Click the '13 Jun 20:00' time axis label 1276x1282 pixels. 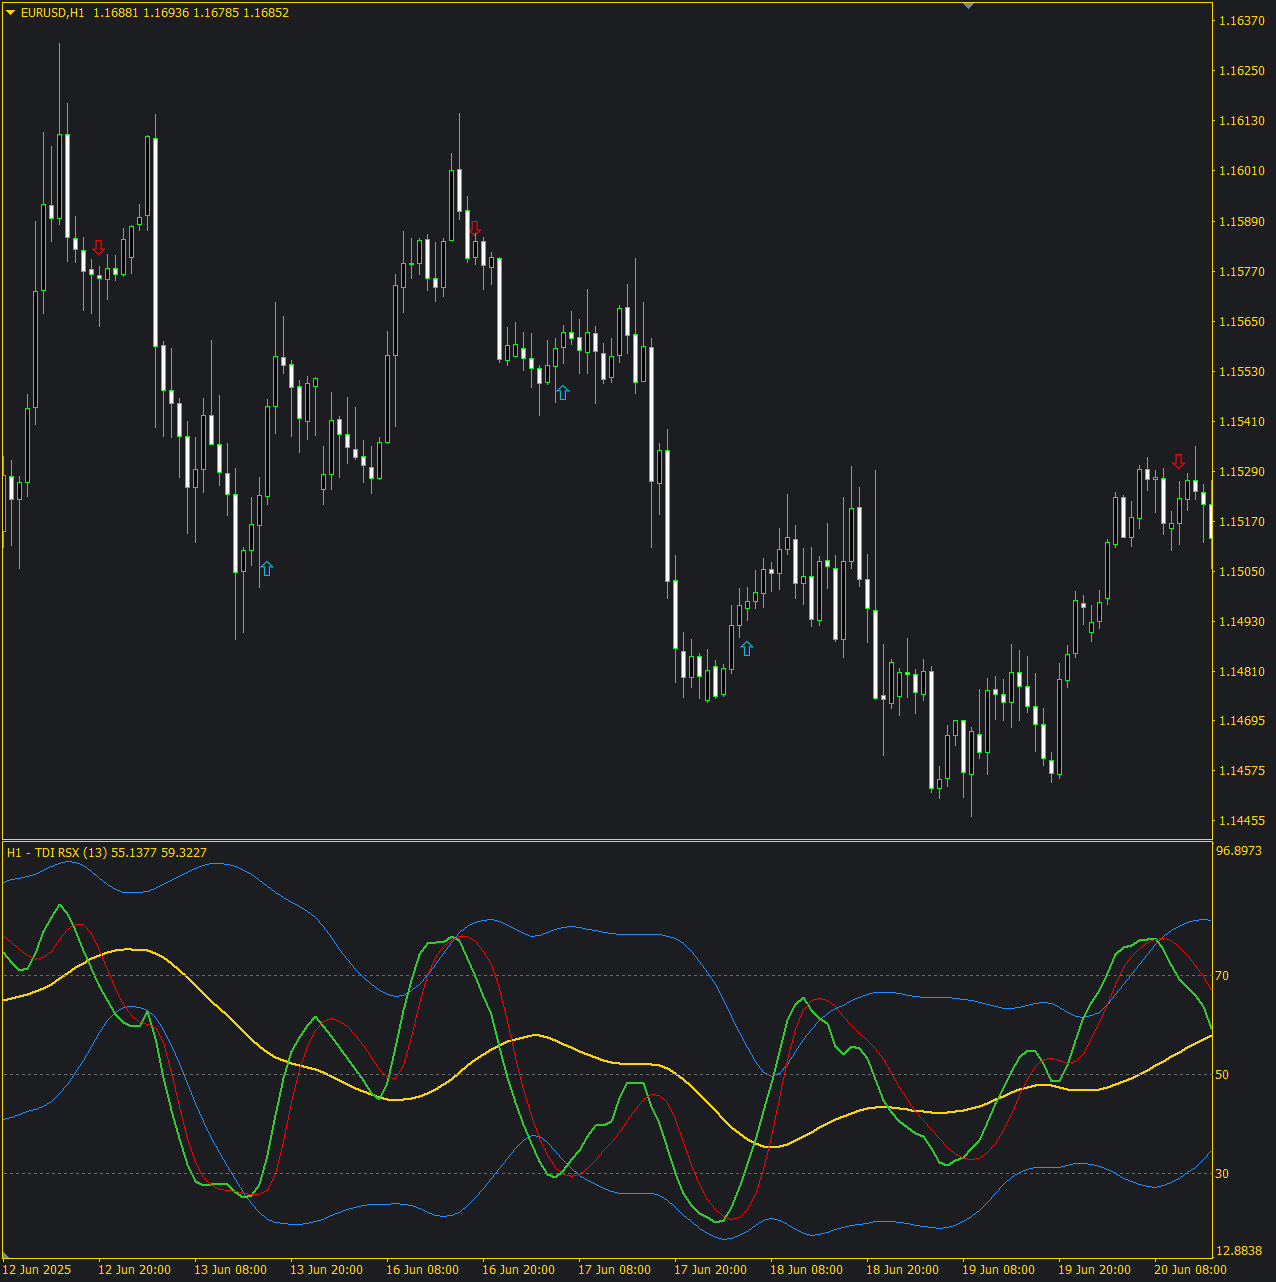click(x=326, y=1270)
